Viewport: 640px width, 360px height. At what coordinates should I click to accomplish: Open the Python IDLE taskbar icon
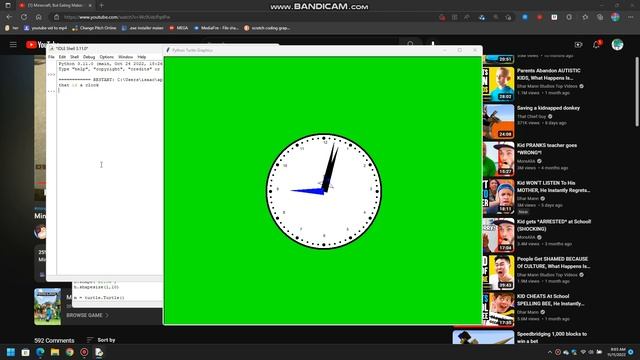click(99, 352)
